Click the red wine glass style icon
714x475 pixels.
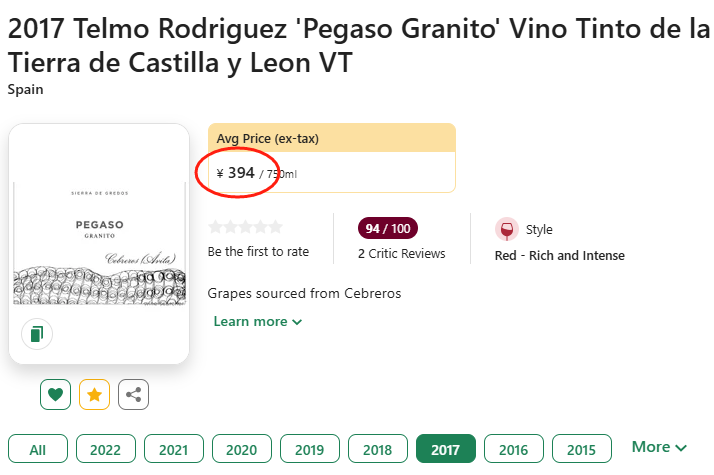507,230
